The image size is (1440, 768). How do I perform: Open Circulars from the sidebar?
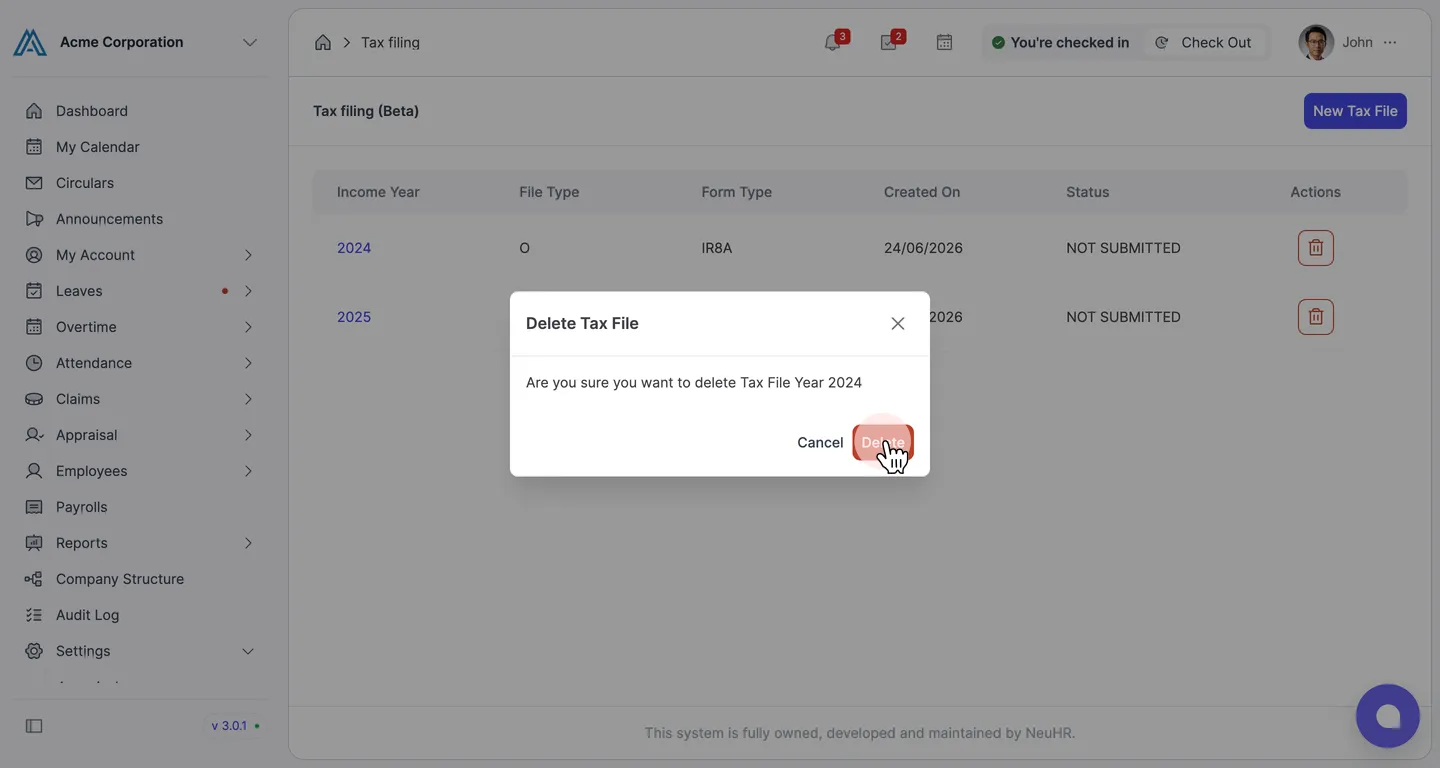pos(85,183)
